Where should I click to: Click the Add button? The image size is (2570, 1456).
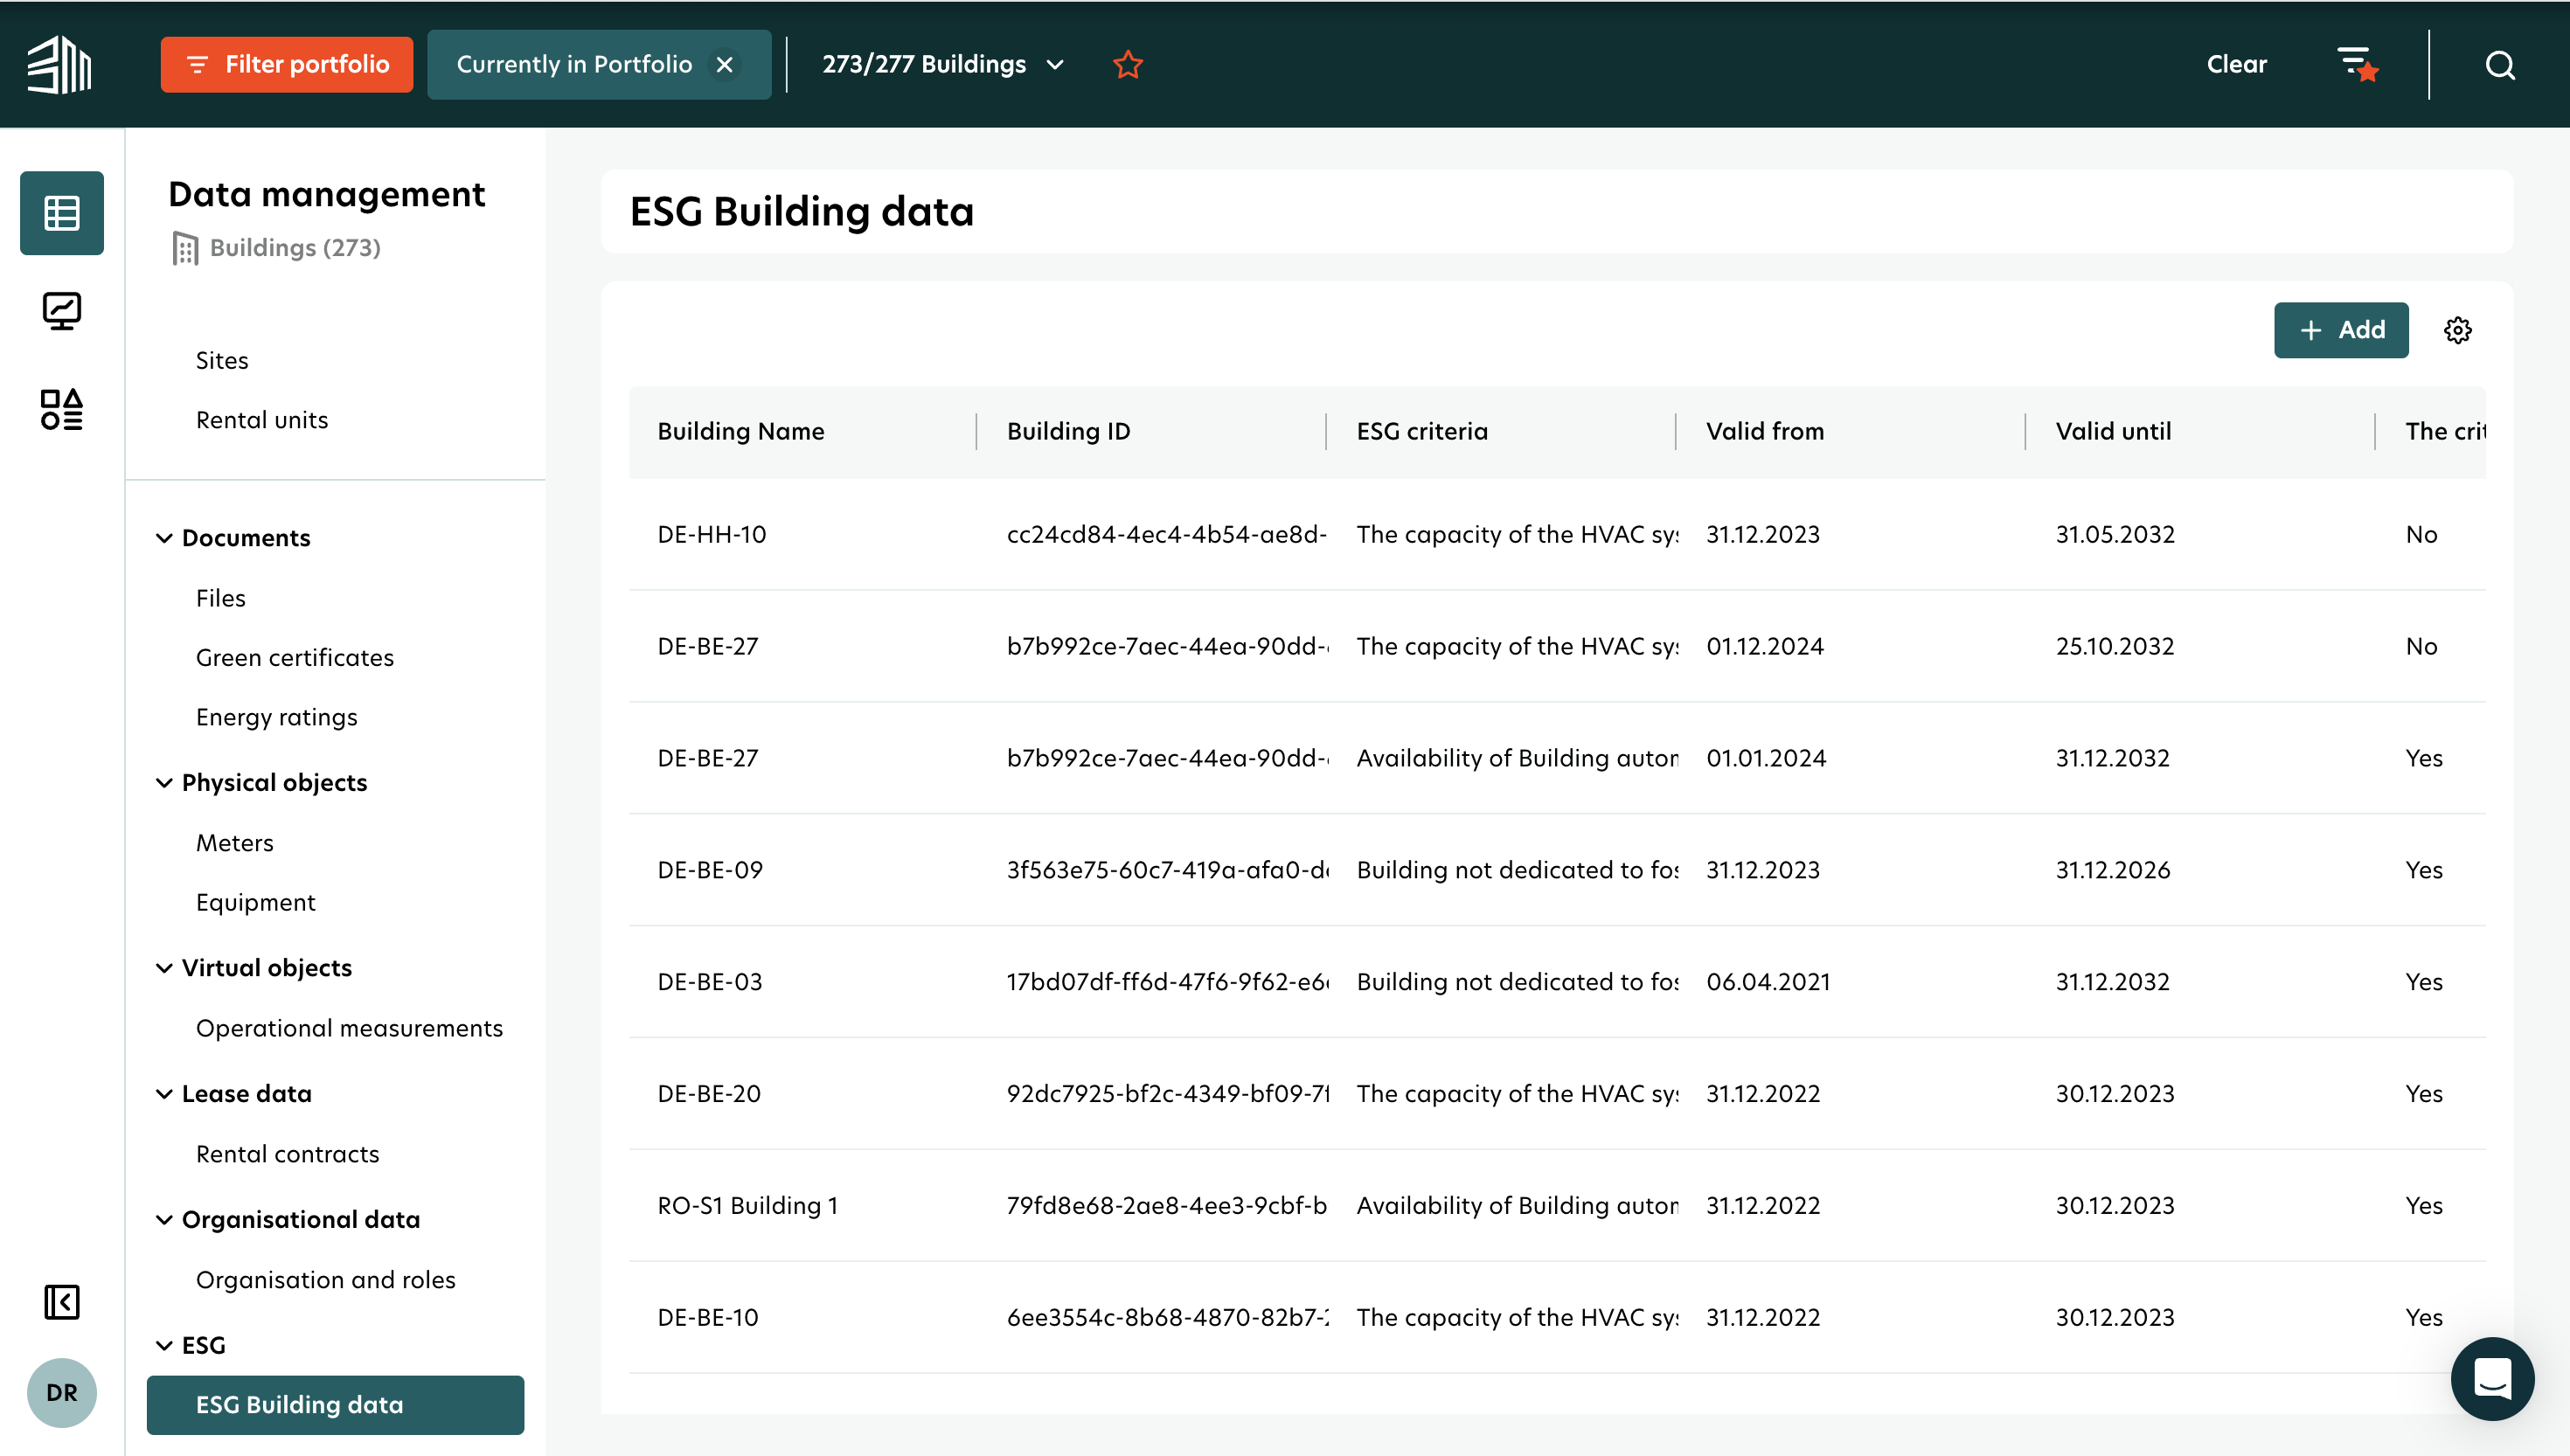[2341, 330]
